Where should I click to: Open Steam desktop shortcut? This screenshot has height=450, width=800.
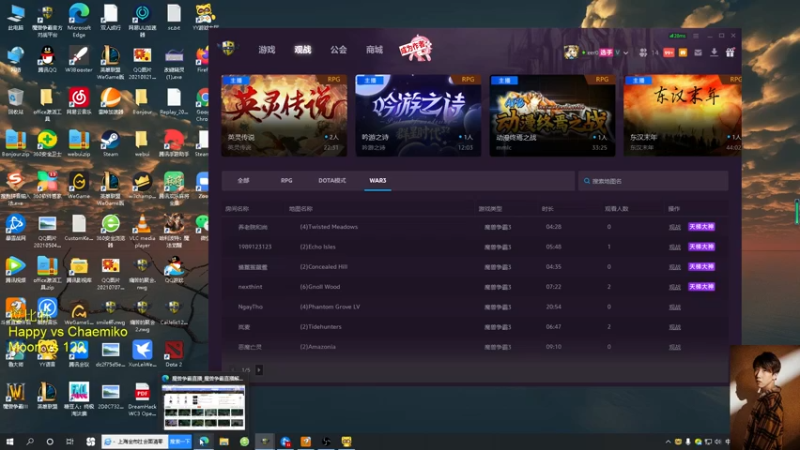(x=110, y=144)
